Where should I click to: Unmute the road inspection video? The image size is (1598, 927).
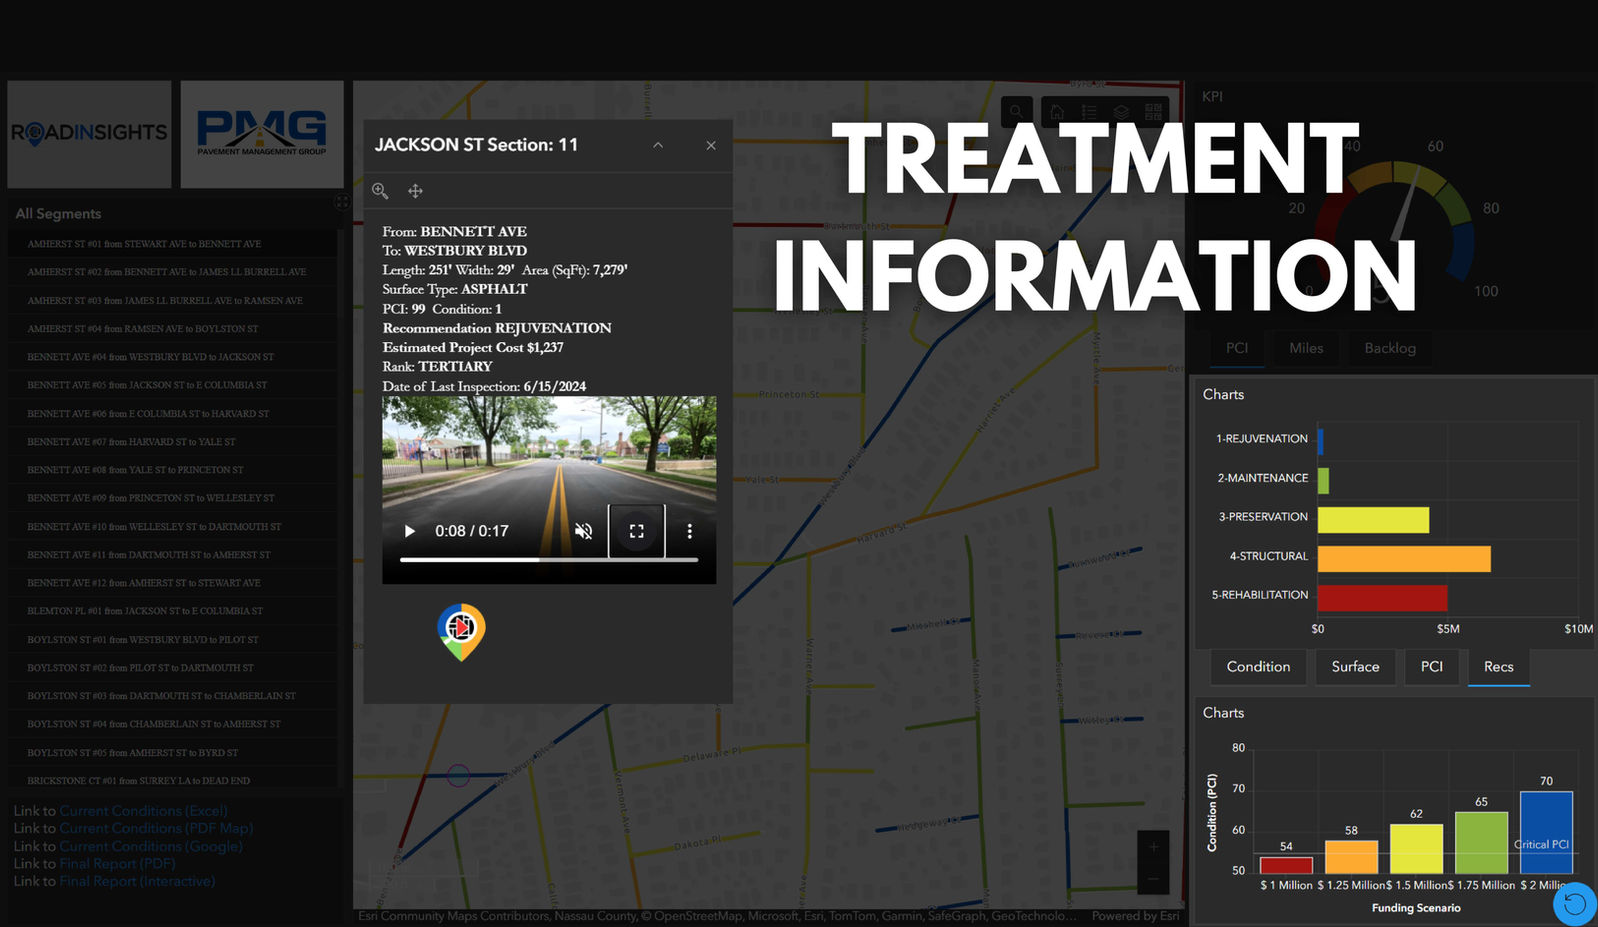pyautogui.click(x=584, y=531)
